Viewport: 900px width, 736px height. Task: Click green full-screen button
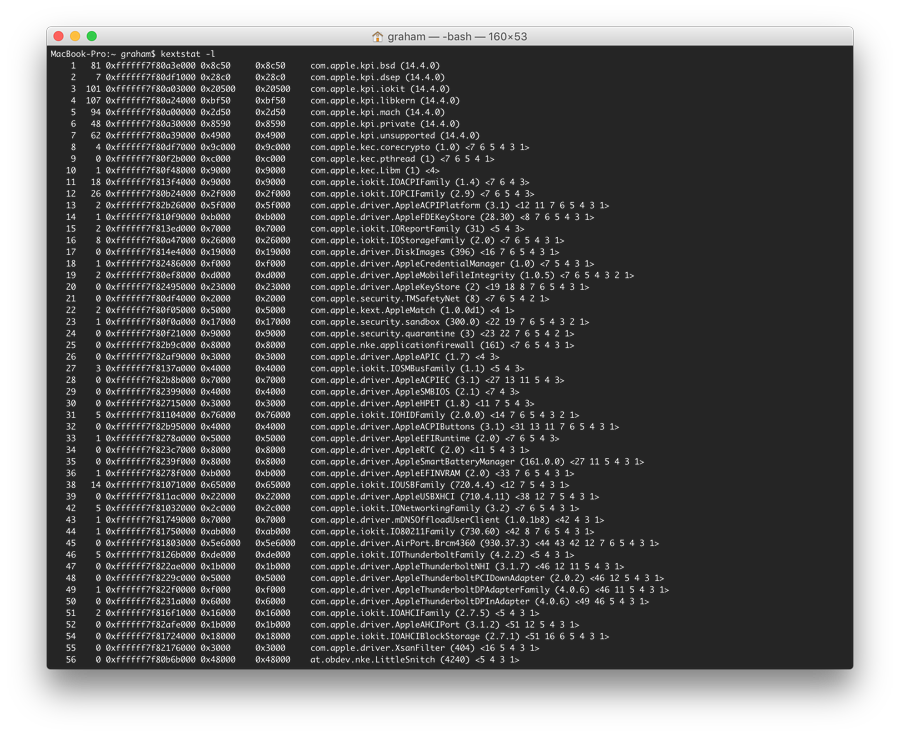[92, 36]
